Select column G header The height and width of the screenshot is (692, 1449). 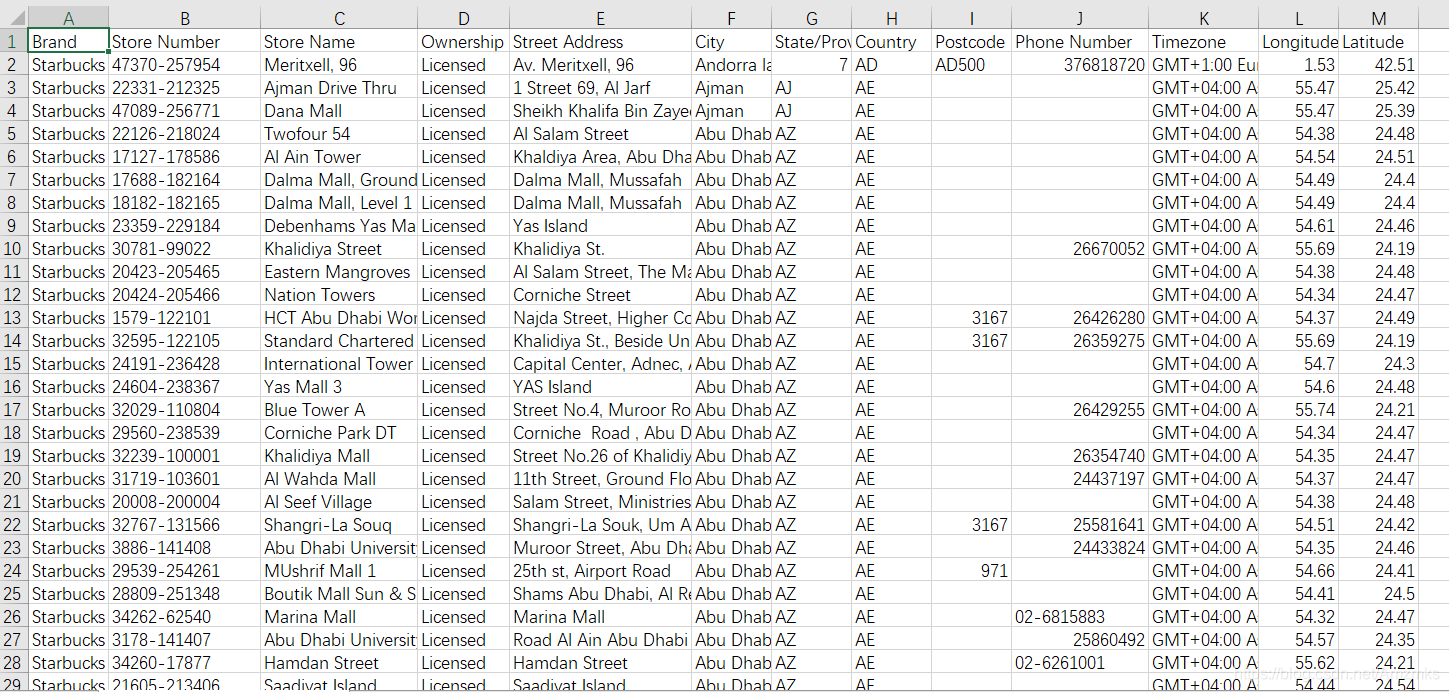pos(811,18)
